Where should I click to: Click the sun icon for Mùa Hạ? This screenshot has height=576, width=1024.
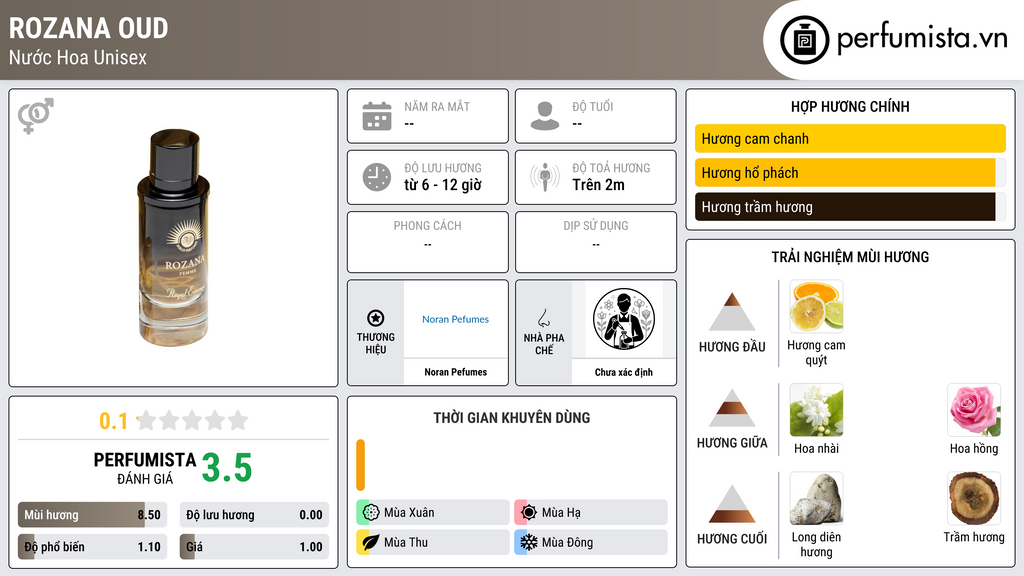tap(529, 513)
